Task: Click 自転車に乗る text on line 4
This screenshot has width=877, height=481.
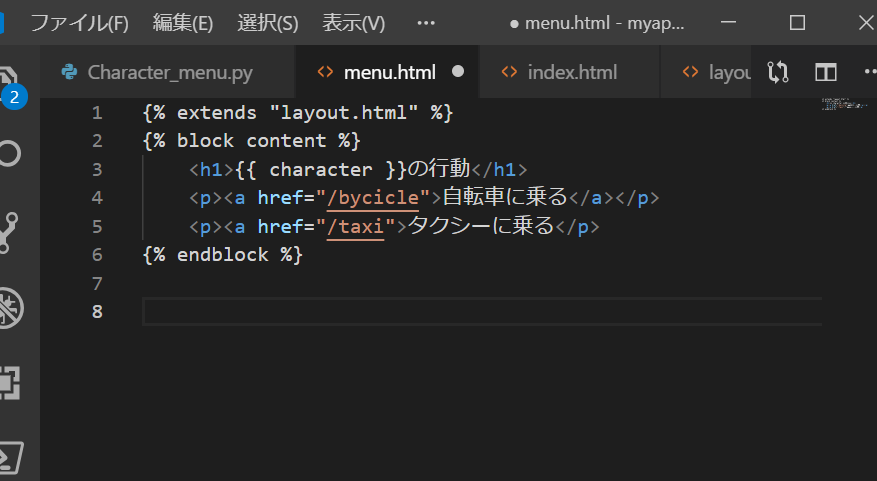Action: [x=505, y=197]
